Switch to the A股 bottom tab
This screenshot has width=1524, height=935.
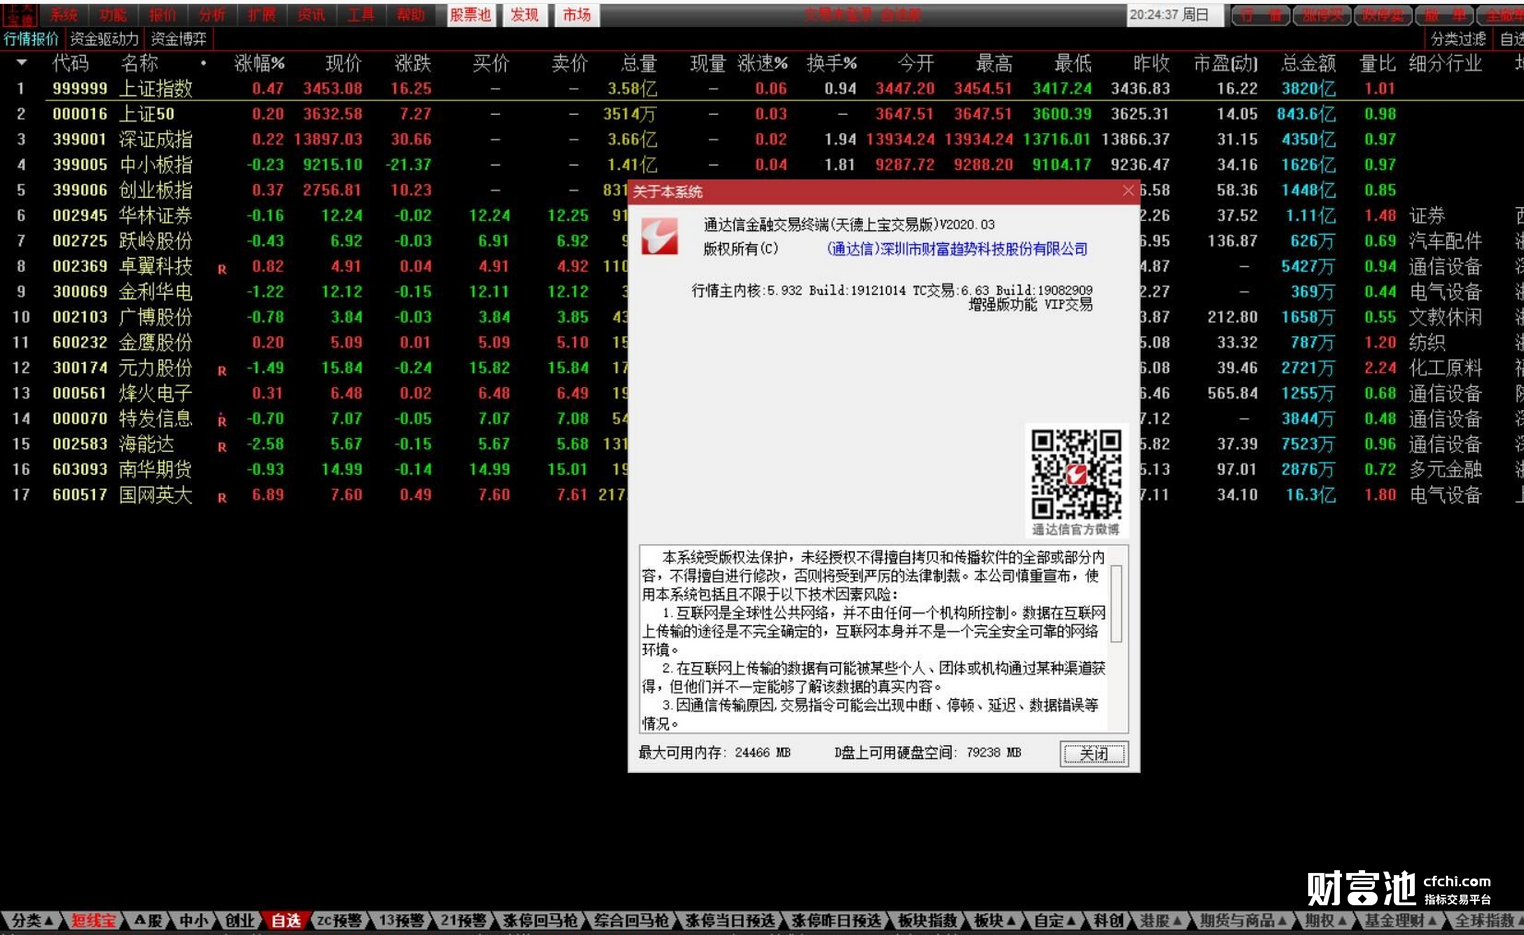[147, 921]
